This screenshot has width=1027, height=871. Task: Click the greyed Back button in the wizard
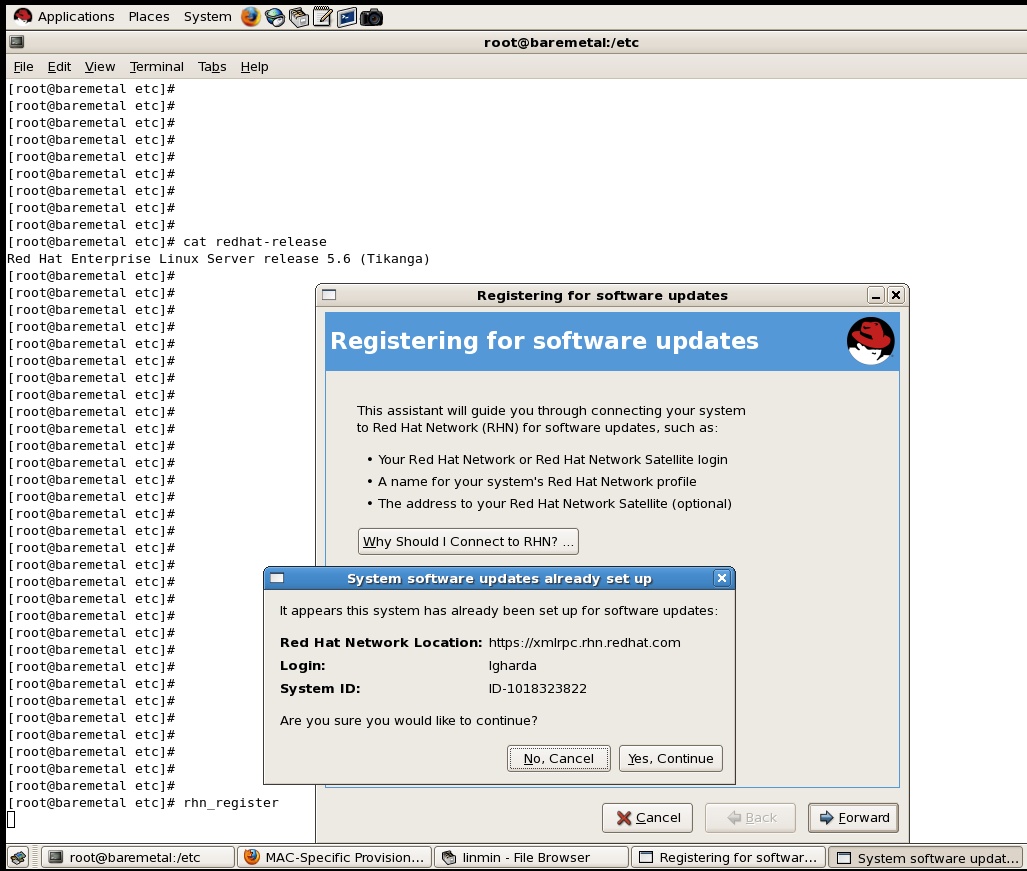point(750,818)
